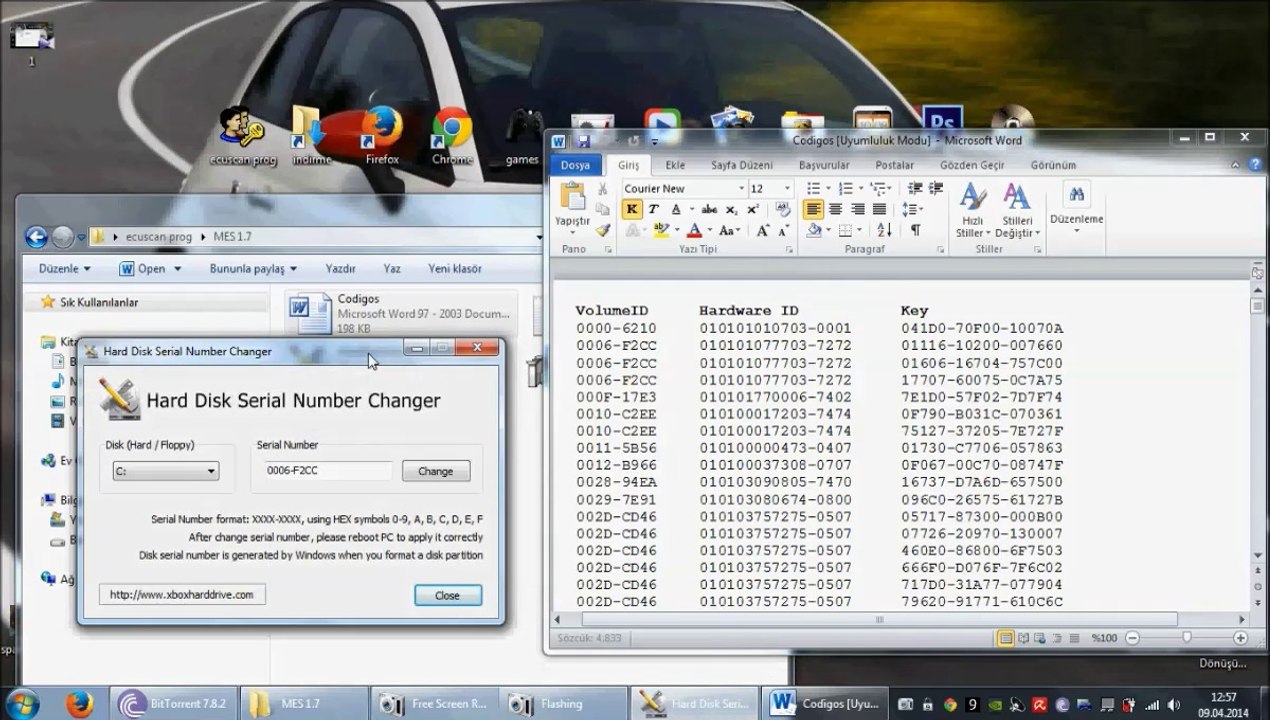Open the Bununla paylaş menu in Explorer
This screenshot has height=720, width=1270.
[254, 268]
